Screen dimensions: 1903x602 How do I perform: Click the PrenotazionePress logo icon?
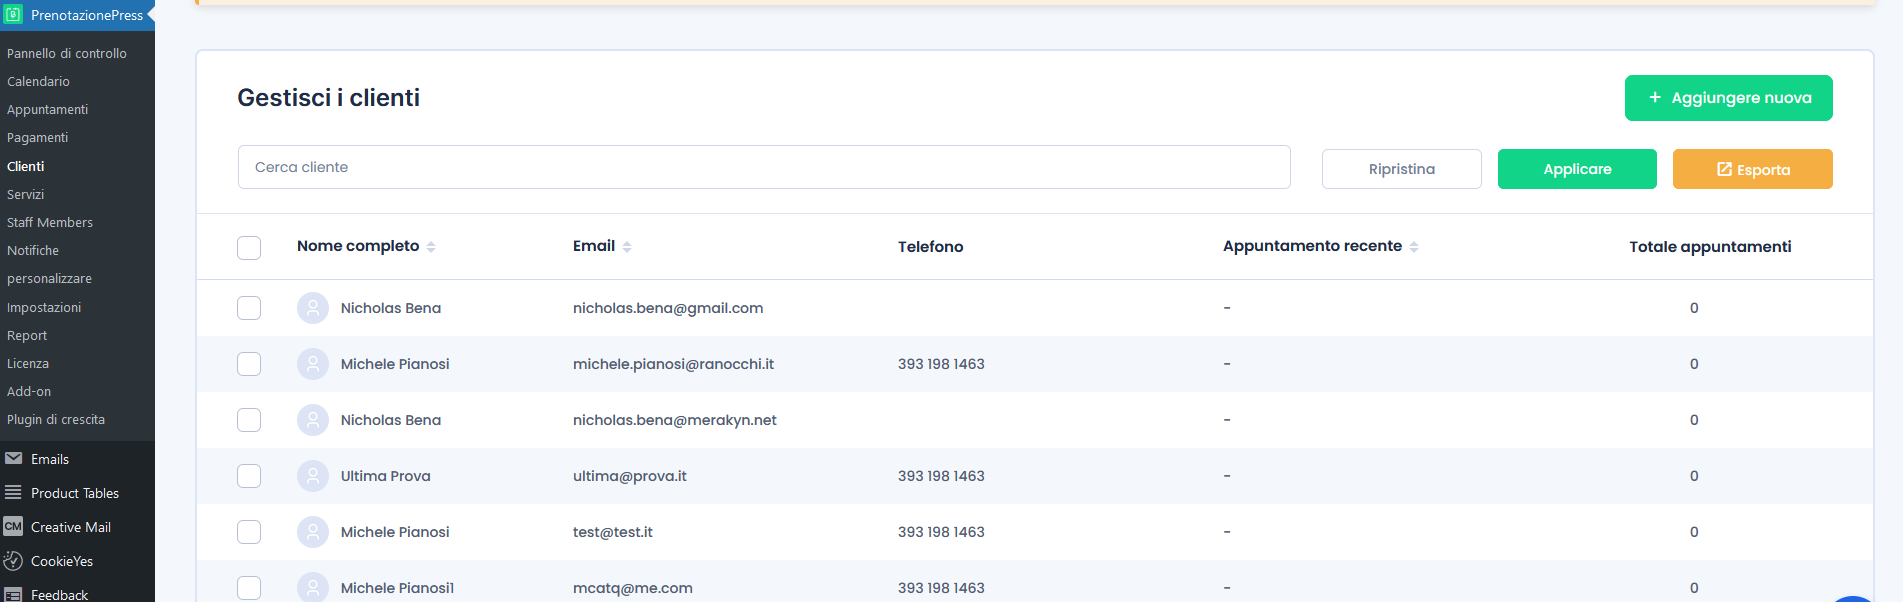point(13,15)
